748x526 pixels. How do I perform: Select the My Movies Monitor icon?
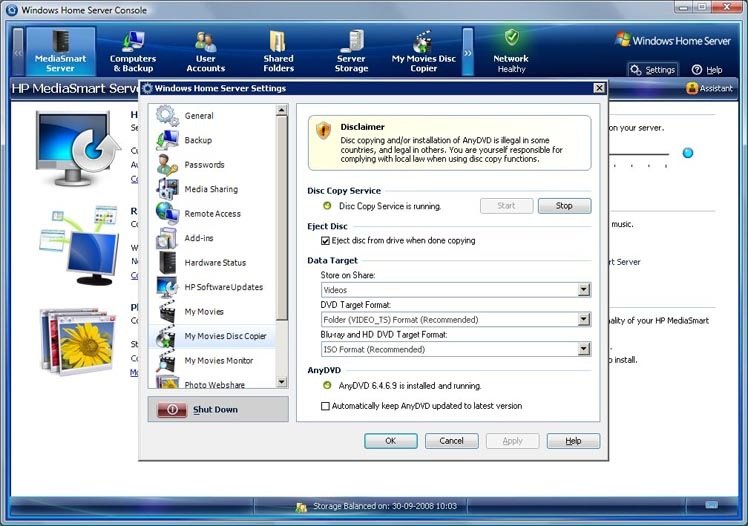(x=167, y=361)
